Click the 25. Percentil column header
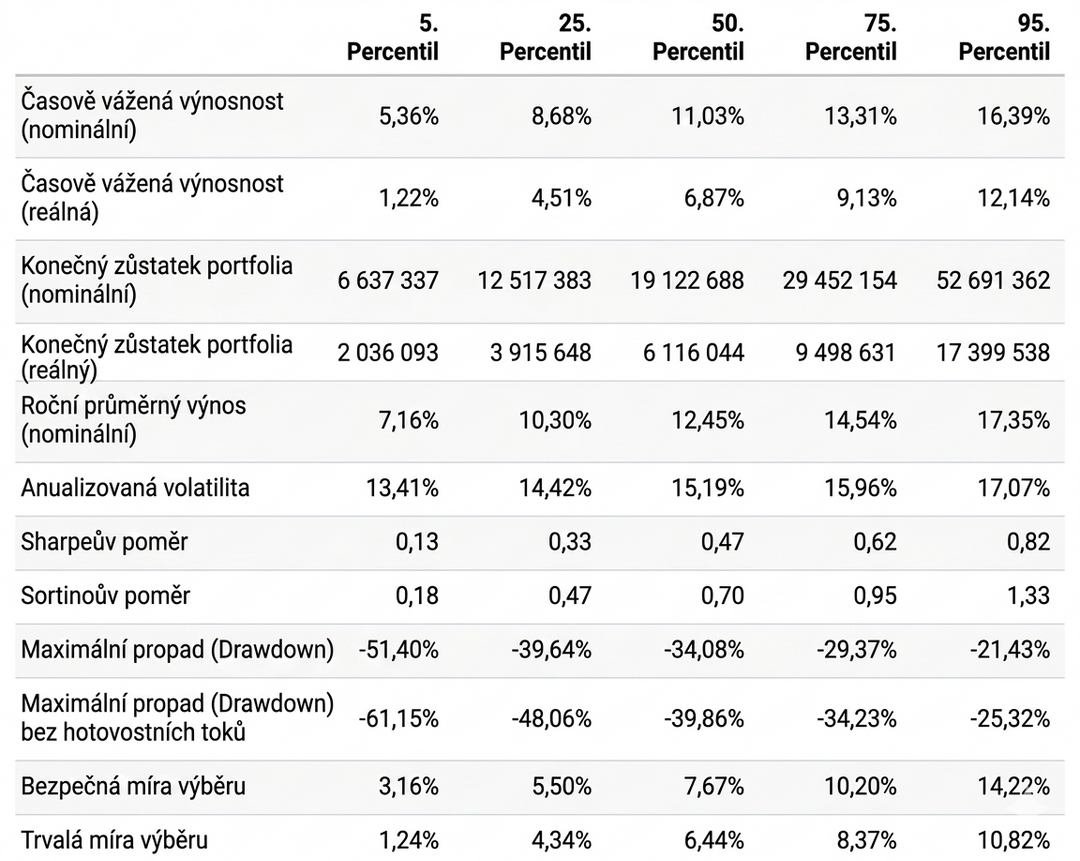The width and height of the screenshot is (1080, 861). [x=545, y=38]
